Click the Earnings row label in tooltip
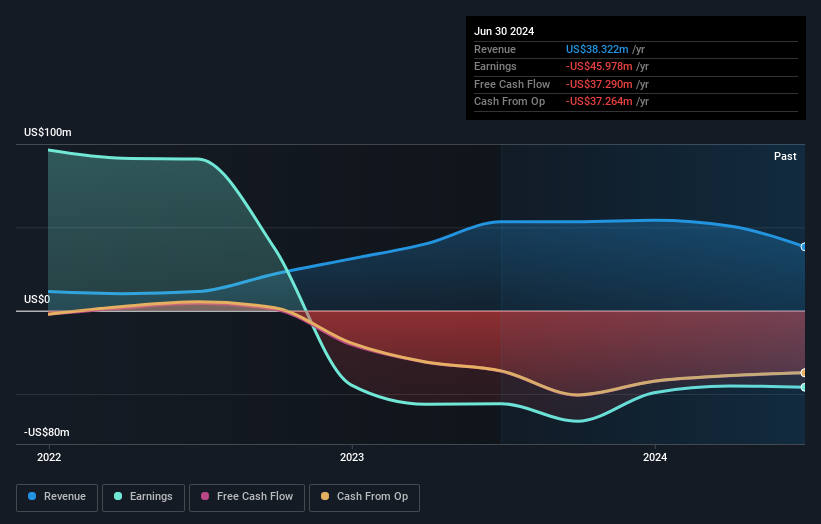821x524 pixels. click(x=495, y=66)
